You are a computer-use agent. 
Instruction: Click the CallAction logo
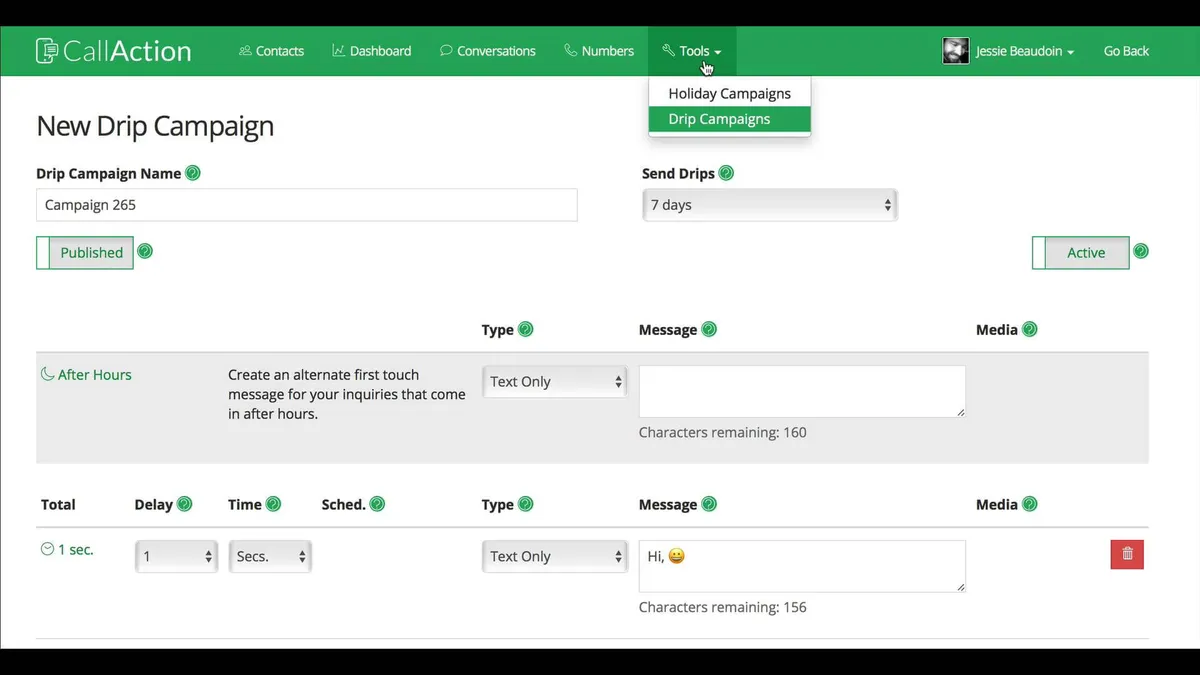point(113,51)
